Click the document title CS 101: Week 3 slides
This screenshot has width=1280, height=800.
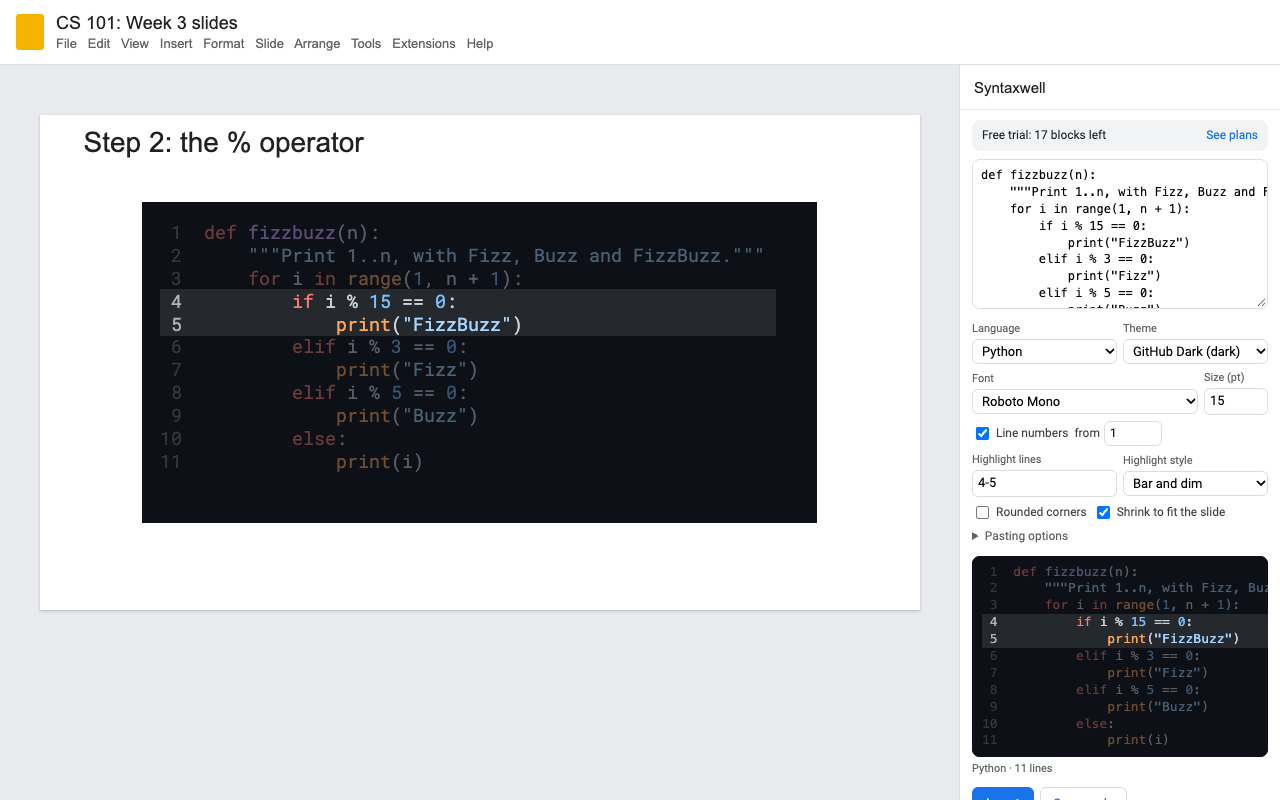[x=147, y=23]
